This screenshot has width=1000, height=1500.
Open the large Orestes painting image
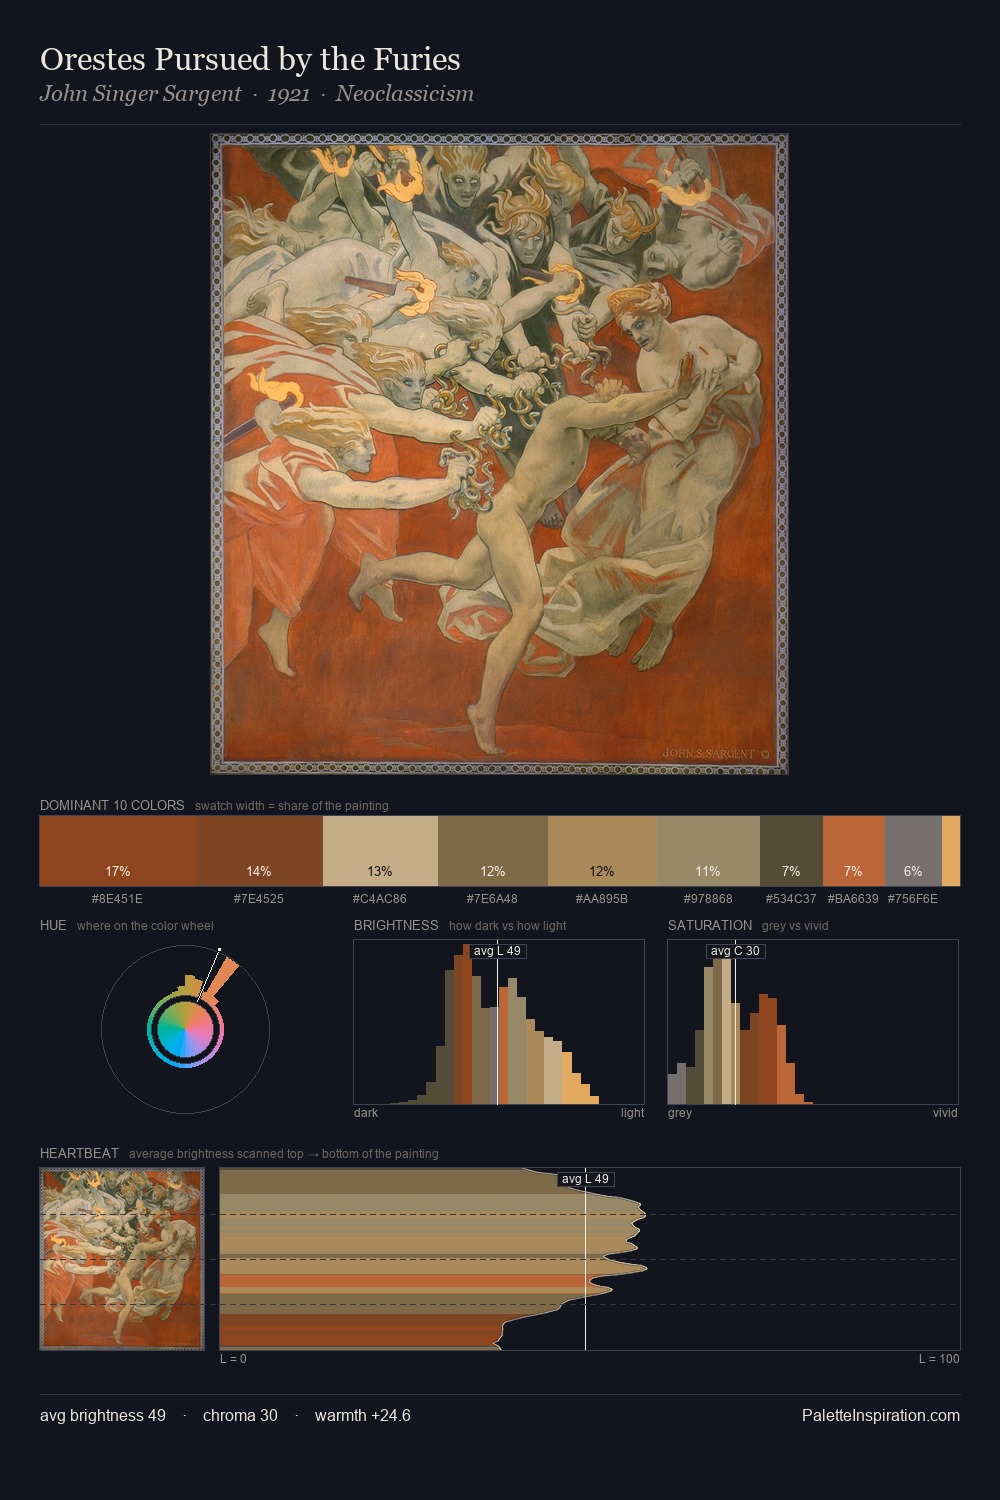499,454
